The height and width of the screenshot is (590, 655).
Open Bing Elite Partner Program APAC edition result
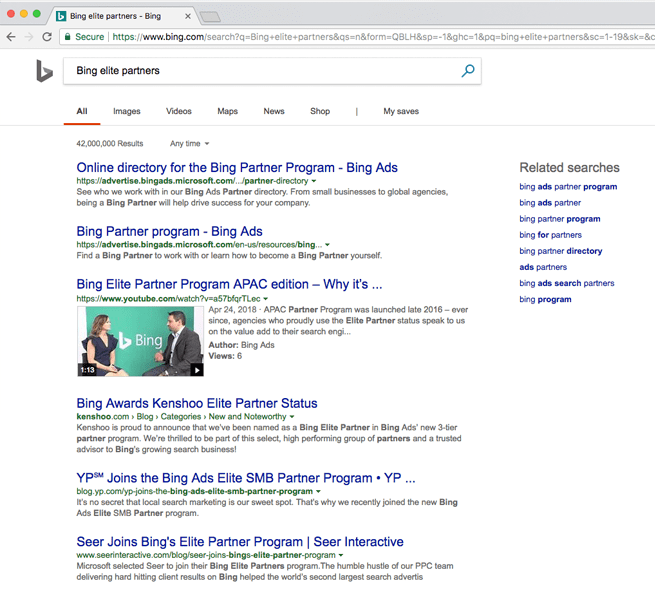(229, 284)
